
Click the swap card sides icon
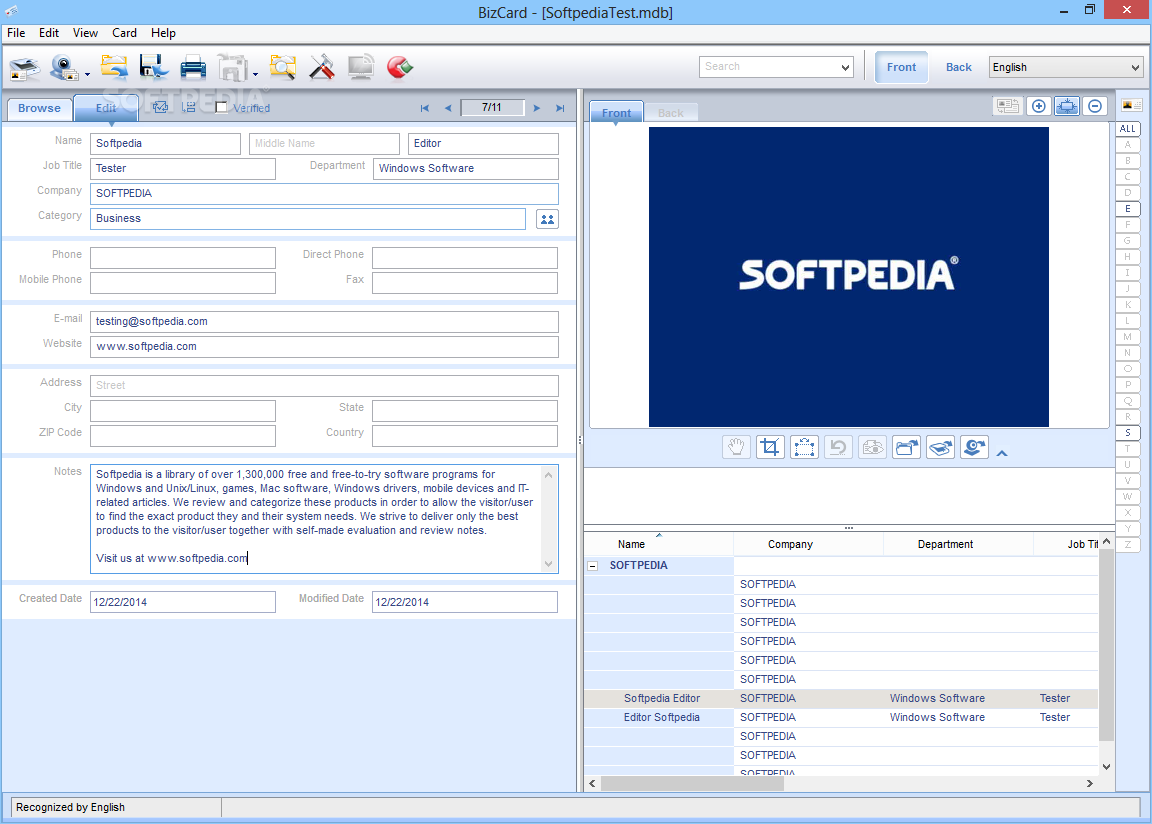coord(1007,106)
